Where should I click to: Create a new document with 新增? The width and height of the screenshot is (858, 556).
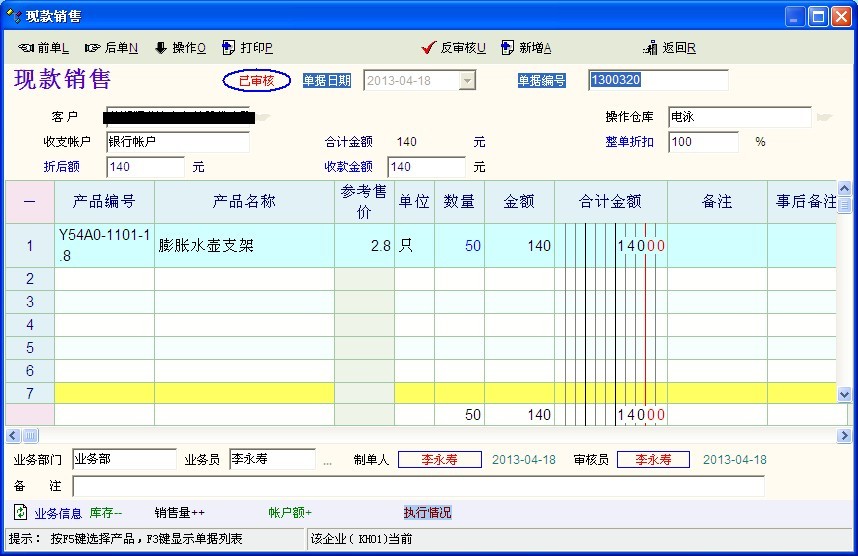point(526,48)
